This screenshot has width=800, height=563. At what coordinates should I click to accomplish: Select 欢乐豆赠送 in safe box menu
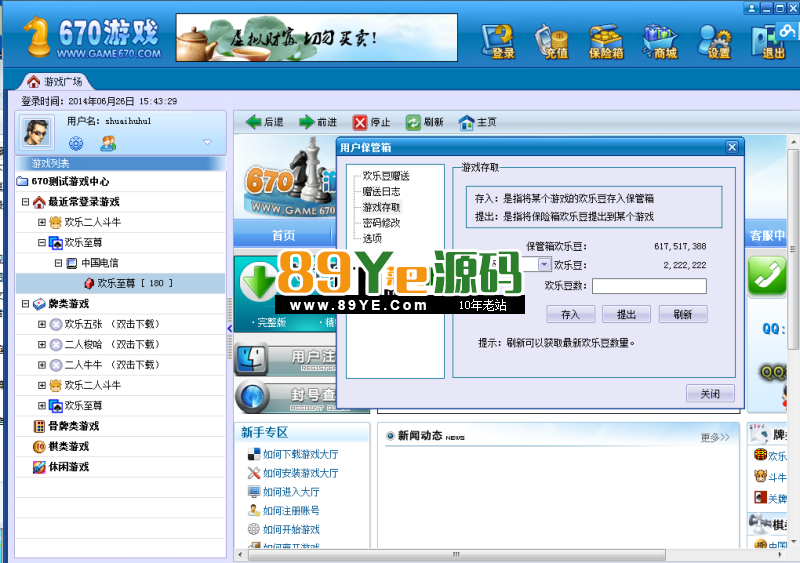386,176
